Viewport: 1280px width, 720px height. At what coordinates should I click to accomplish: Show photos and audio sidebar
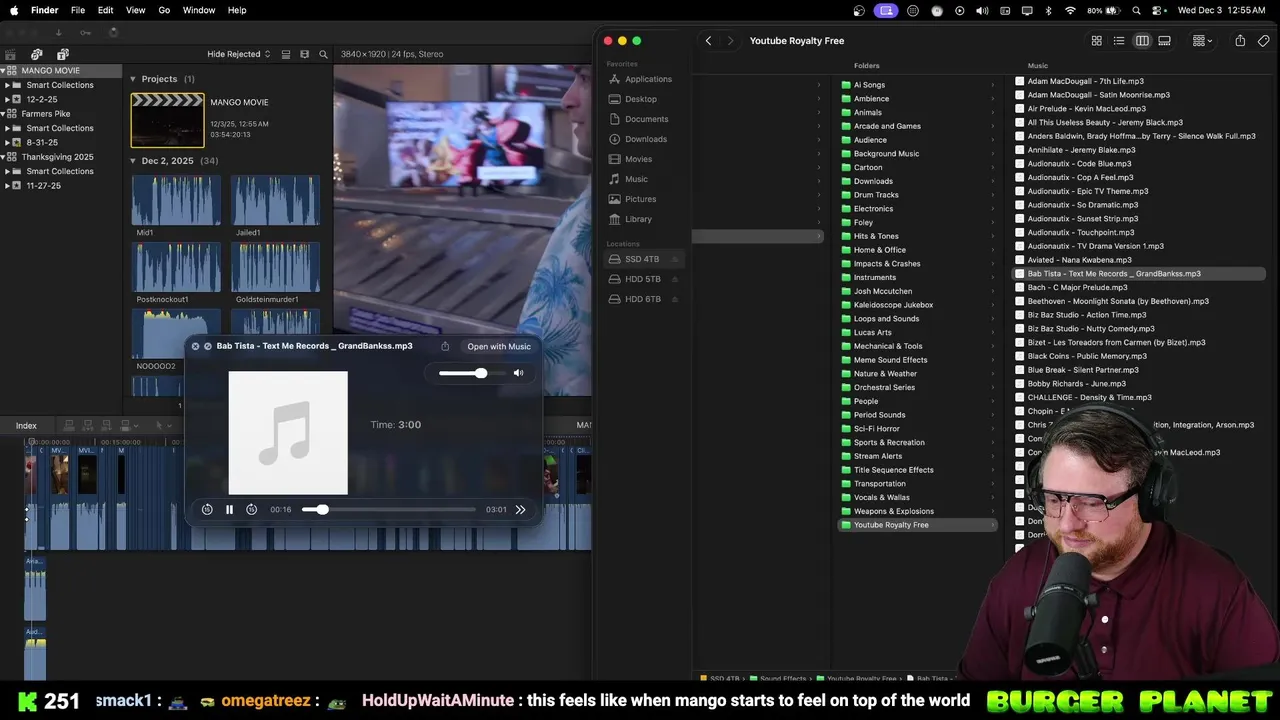click(37, 54)
